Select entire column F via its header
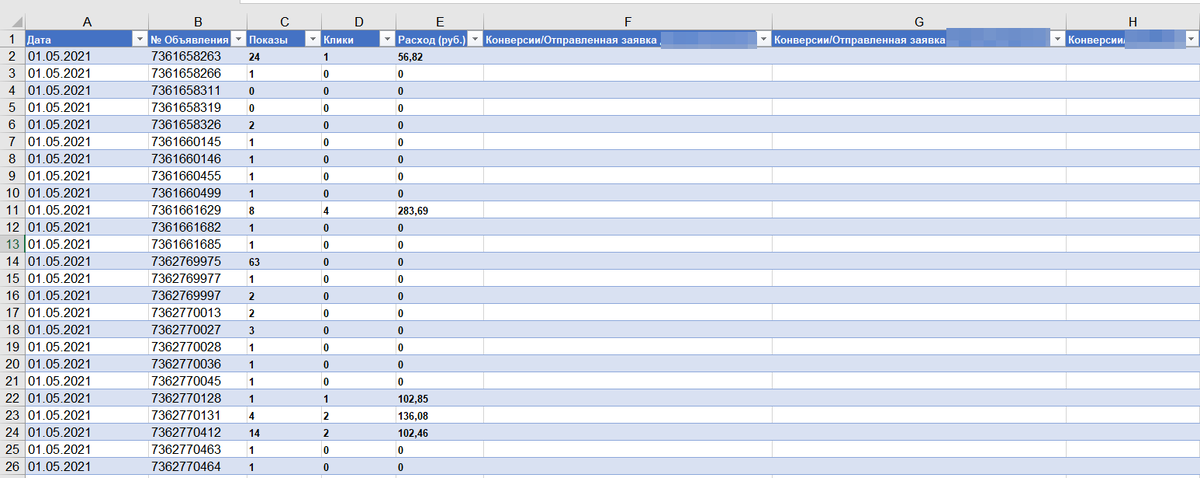1200x478 pixels. click(x=627, y=21)
